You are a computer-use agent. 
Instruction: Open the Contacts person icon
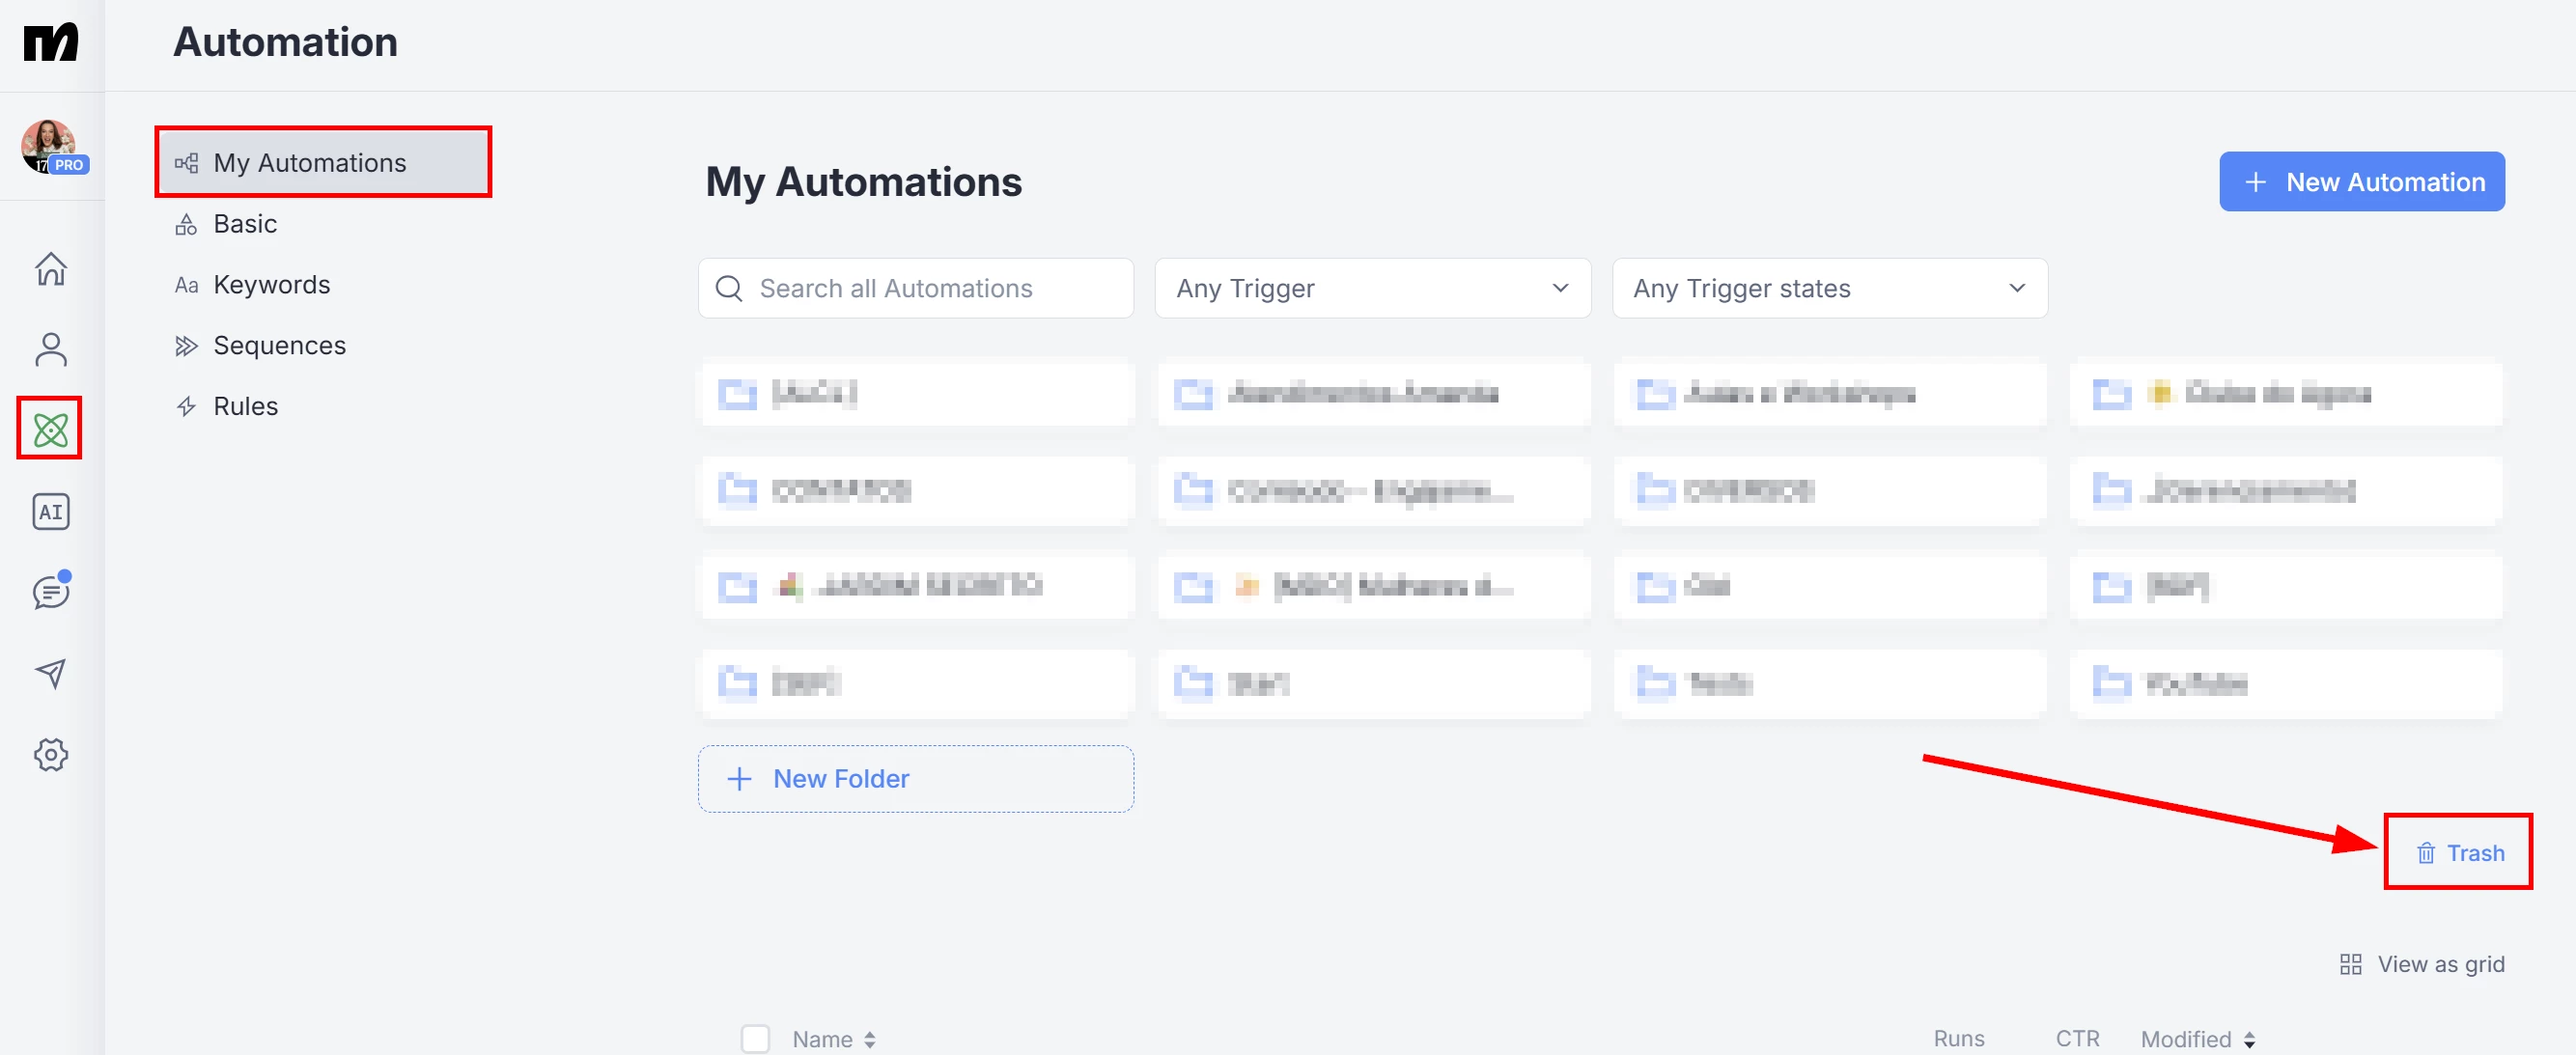coord(51,349)
